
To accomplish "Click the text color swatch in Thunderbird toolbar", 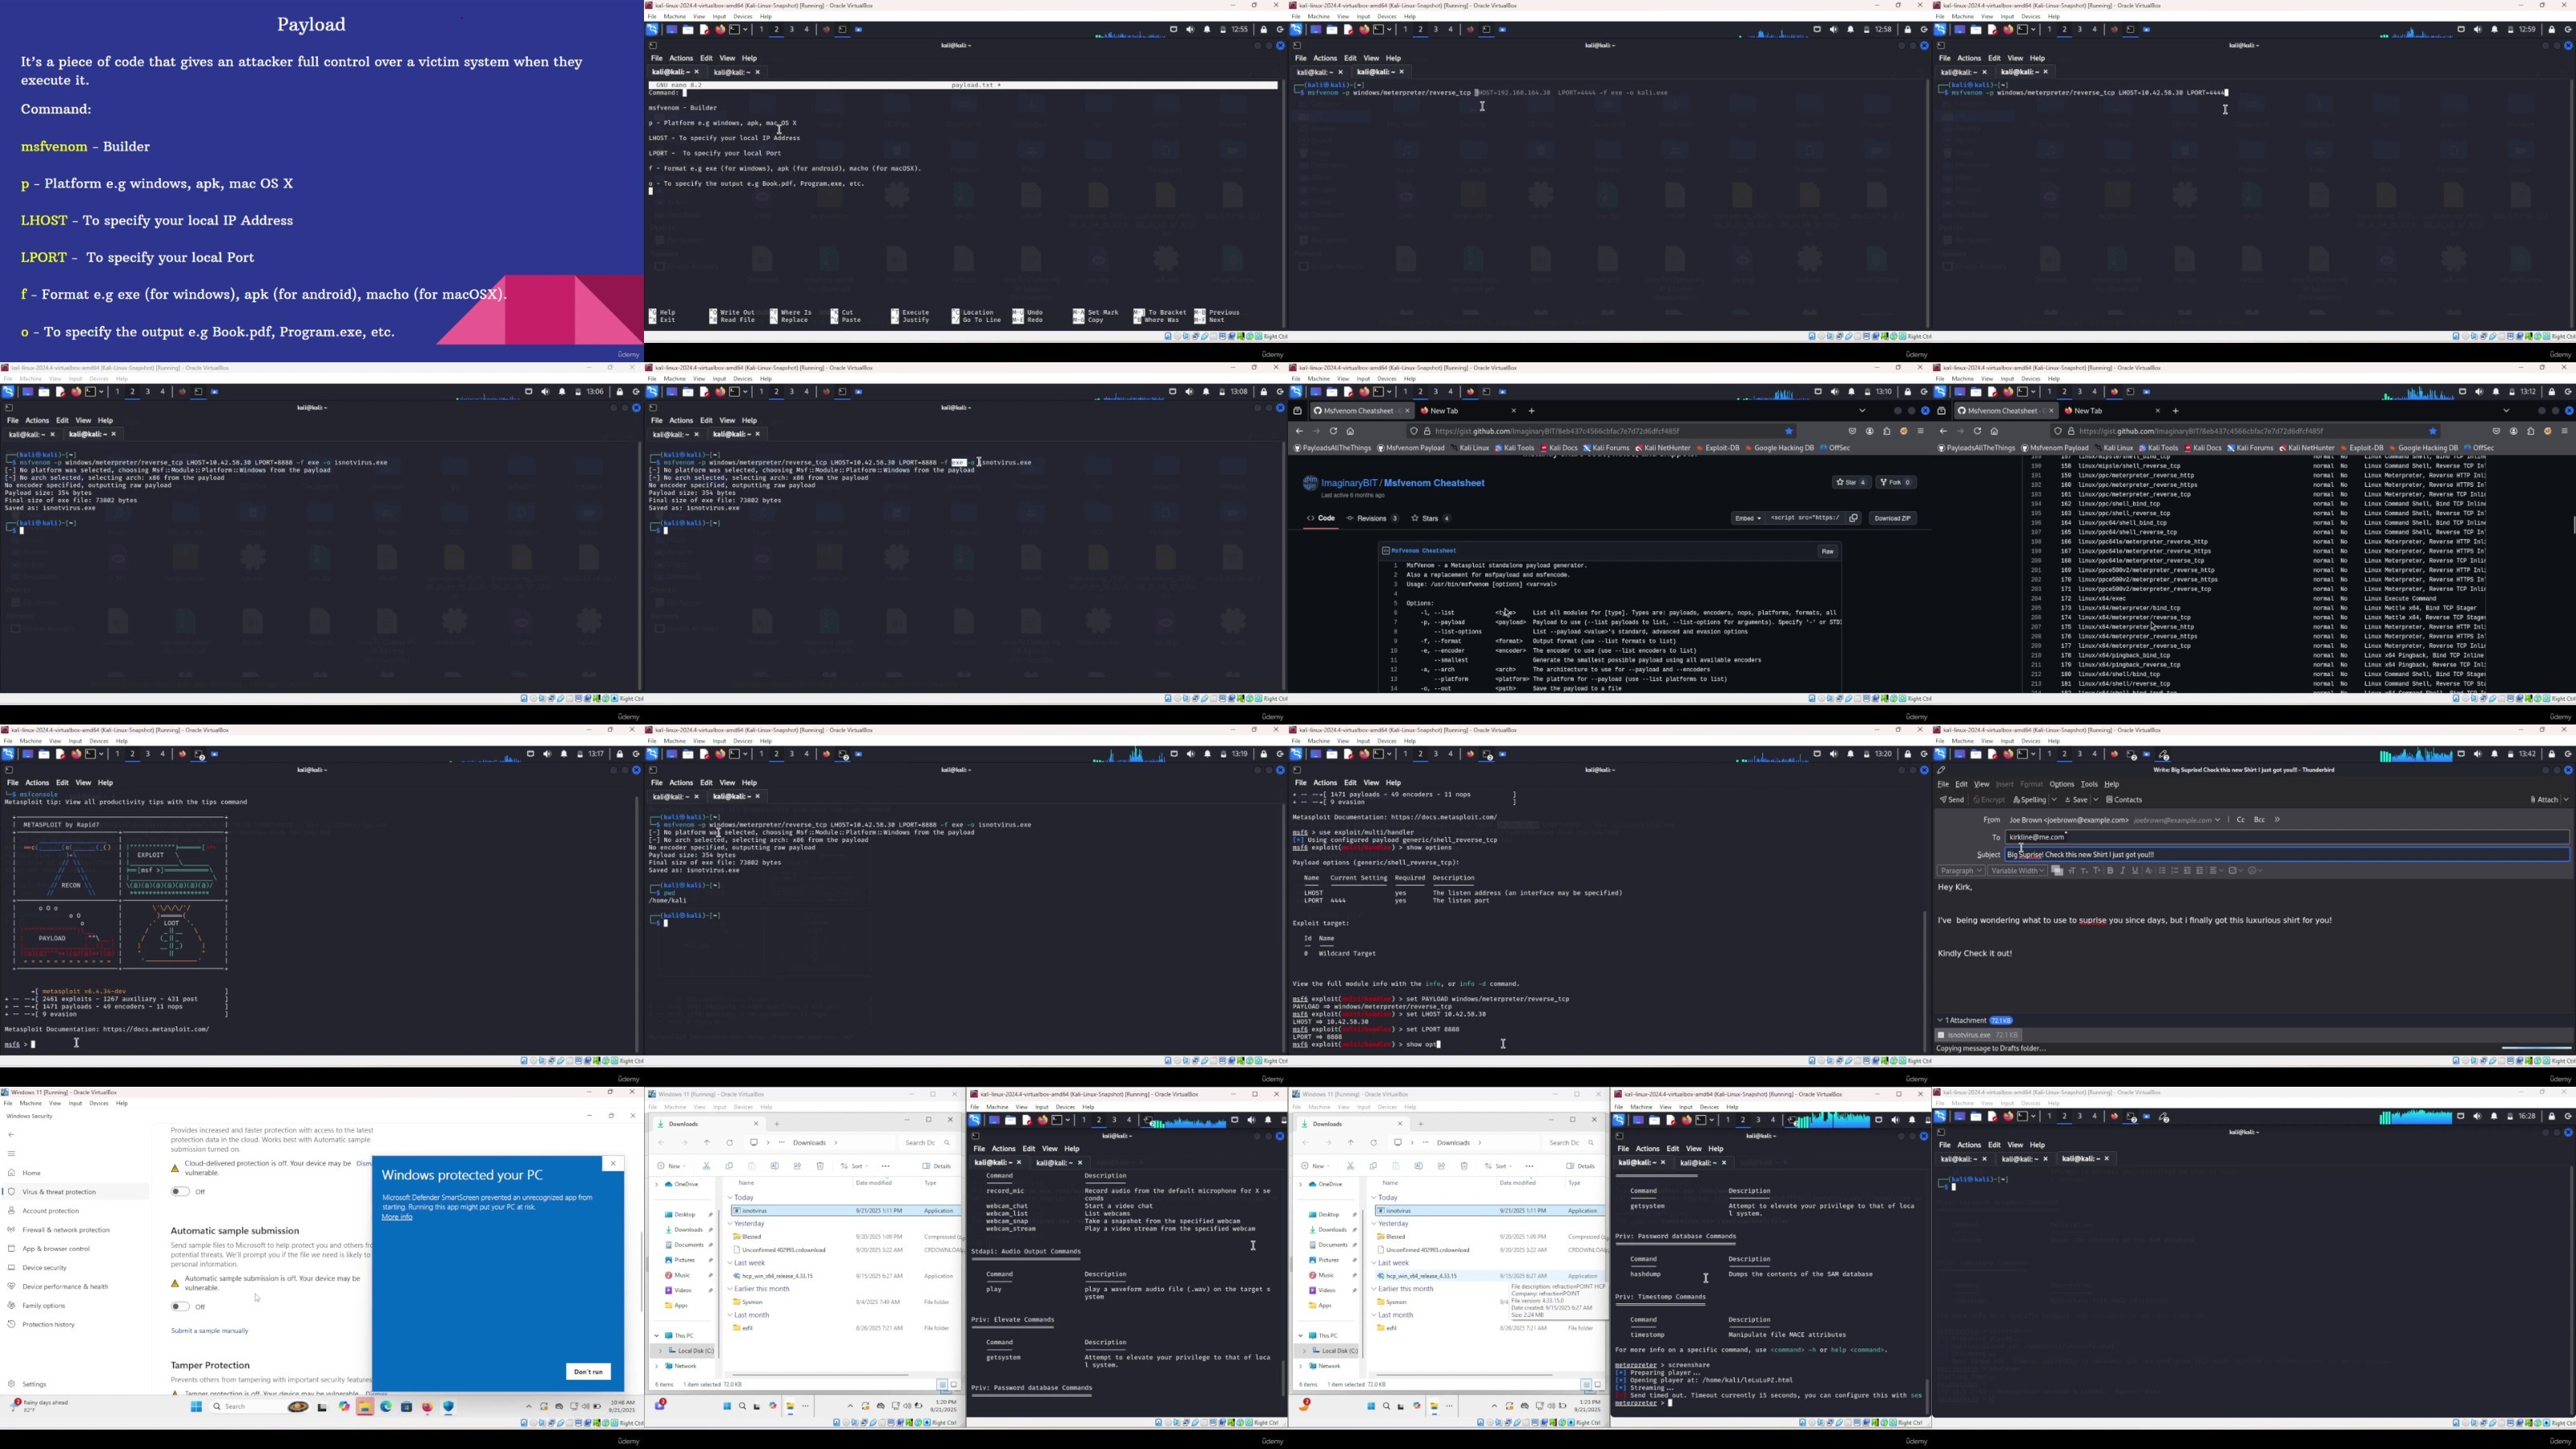I will [x=2057, y=871].
